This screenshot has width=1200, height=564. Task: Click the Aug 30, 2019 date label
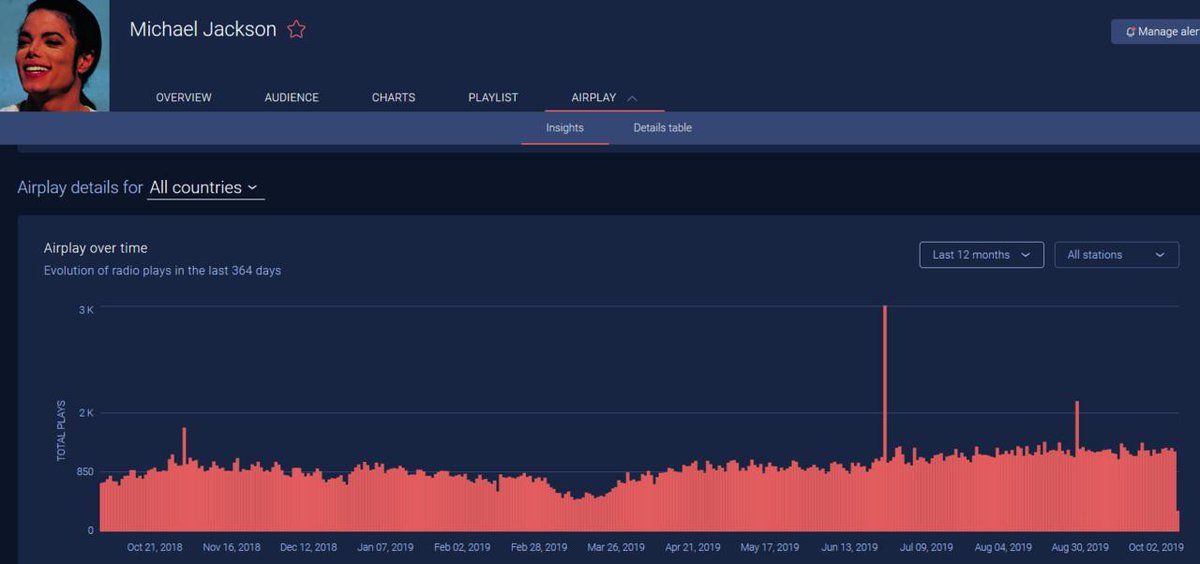(1080, 547)
